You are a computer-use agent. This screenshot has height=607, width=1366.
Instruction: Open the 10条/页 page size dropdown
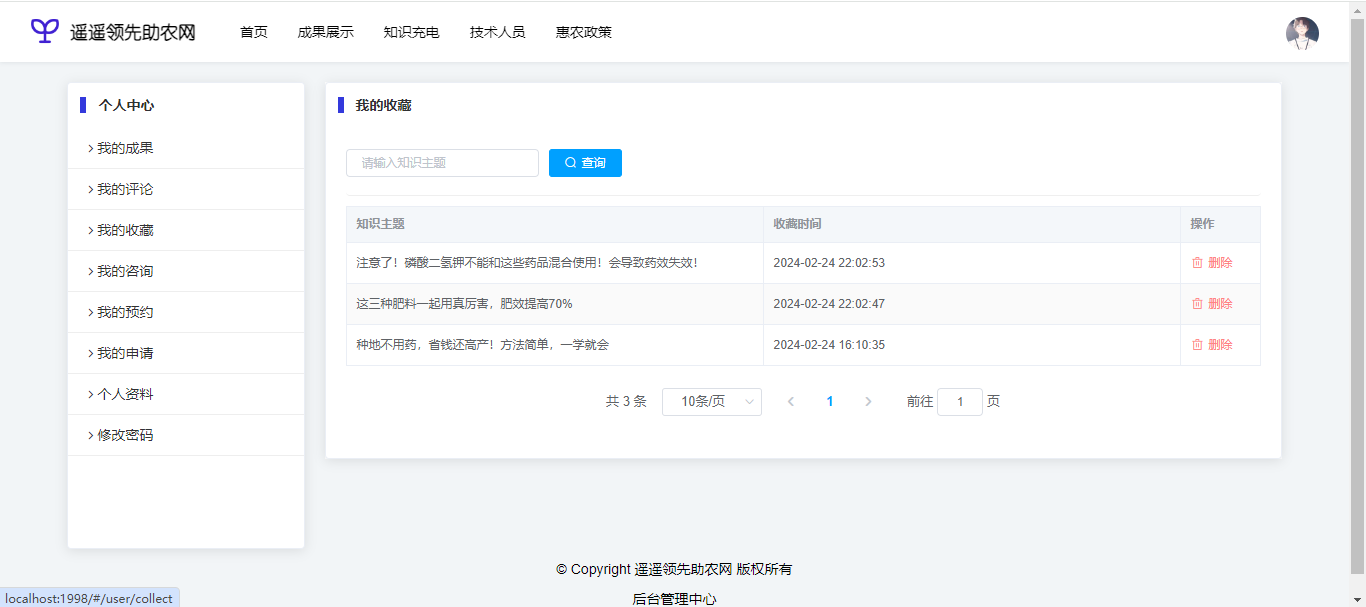(711, 402)
